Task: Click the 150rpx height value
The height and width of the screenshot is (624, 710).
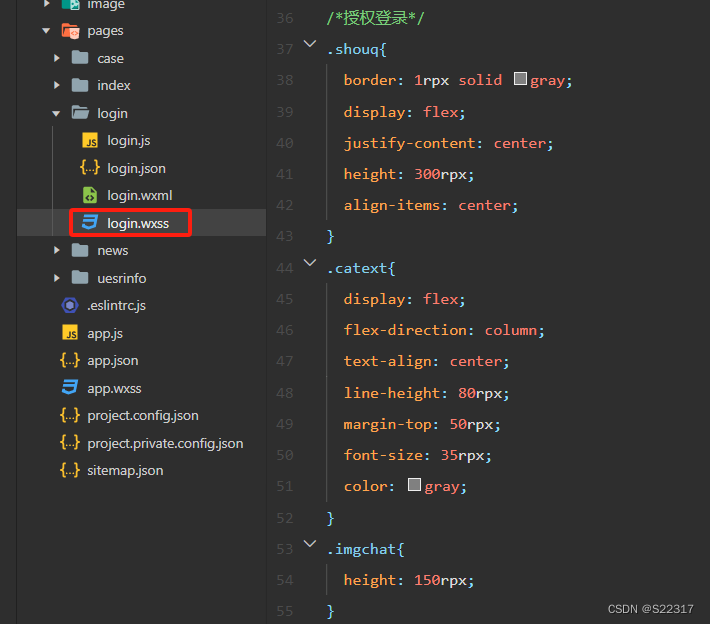Action: click(440, 580)
